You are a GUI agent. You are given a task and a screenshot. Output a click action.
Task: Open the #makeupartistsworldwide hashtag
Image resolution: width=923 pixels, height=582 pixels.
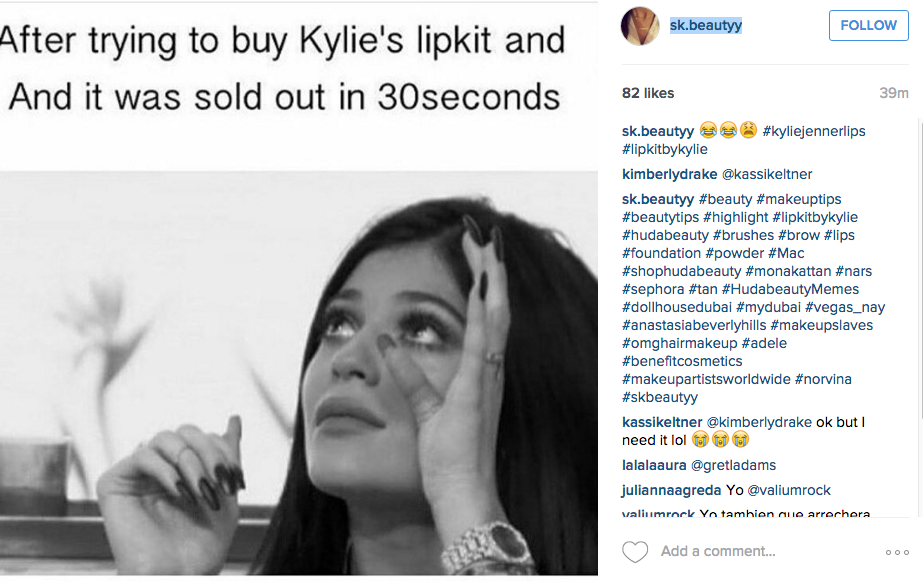(706, 379)
